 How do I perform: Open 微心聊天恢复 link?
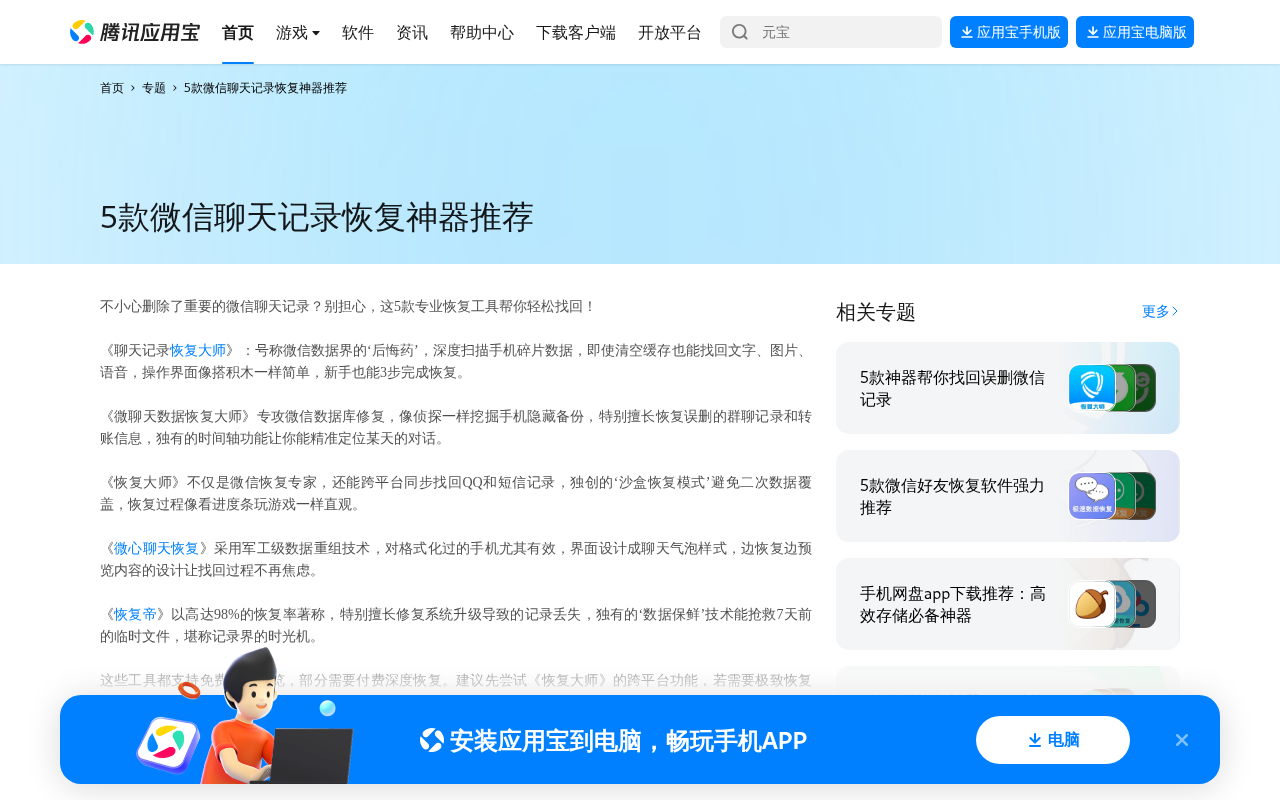pyautogui.click(x=156, y=548)
